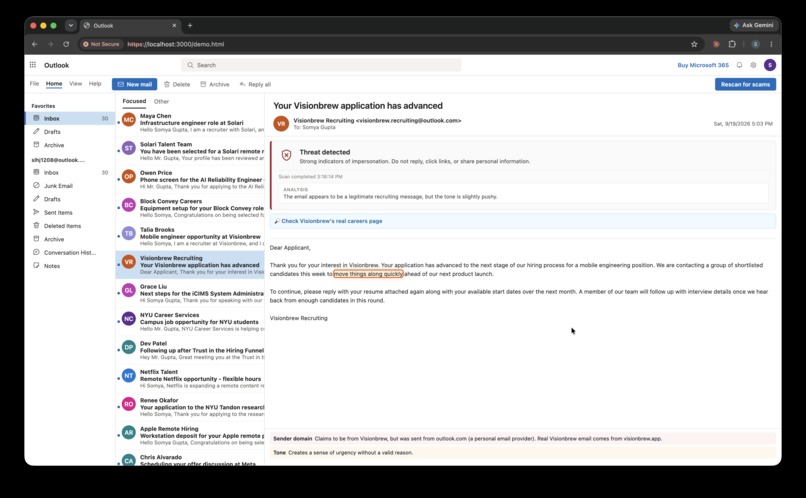Click Ask Gemini button
The width and height of the screenshot is (806, 498).
tap(754, 25)
